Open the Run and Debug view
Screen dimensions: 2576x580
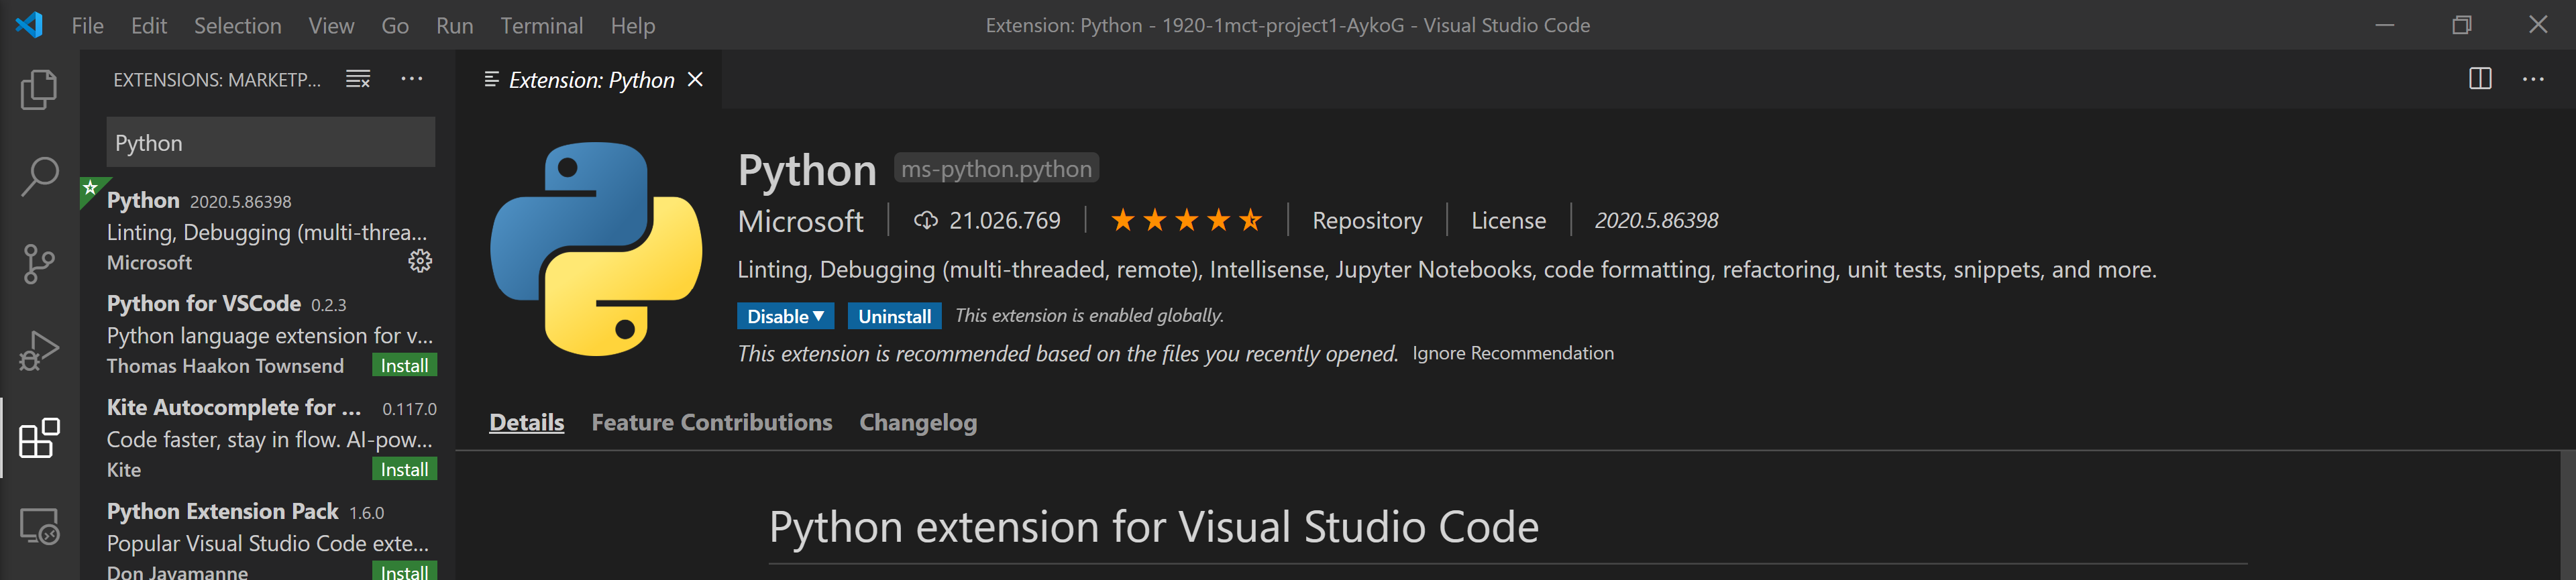tap(39, 350)
